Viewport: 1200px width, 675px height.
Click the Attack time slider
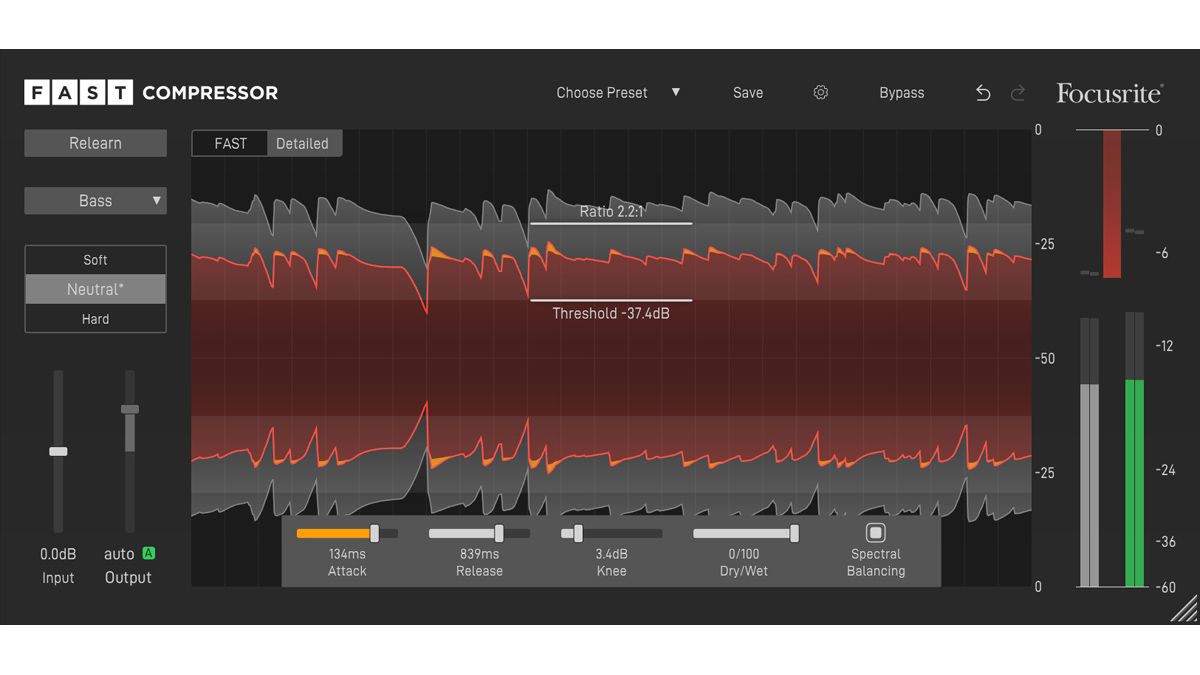[373, 532]
